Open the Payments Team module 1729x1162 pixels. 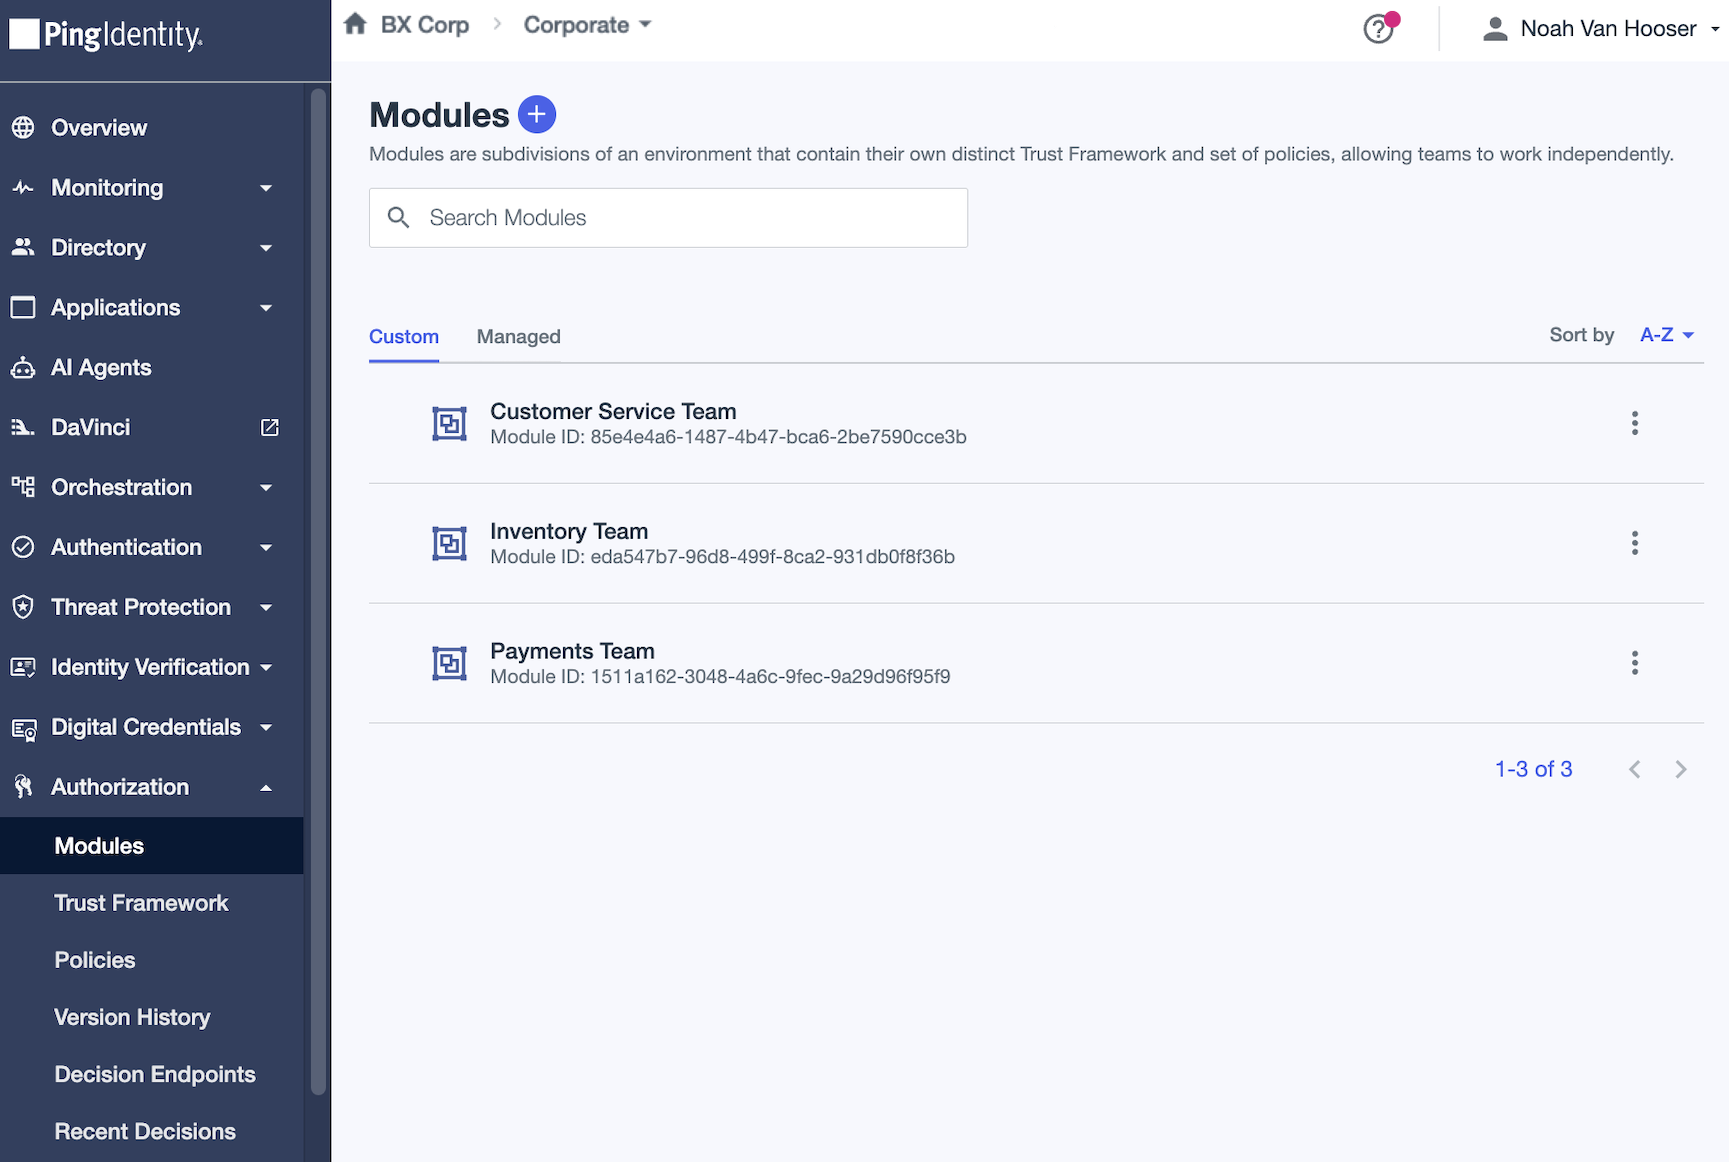[1036, 664]
